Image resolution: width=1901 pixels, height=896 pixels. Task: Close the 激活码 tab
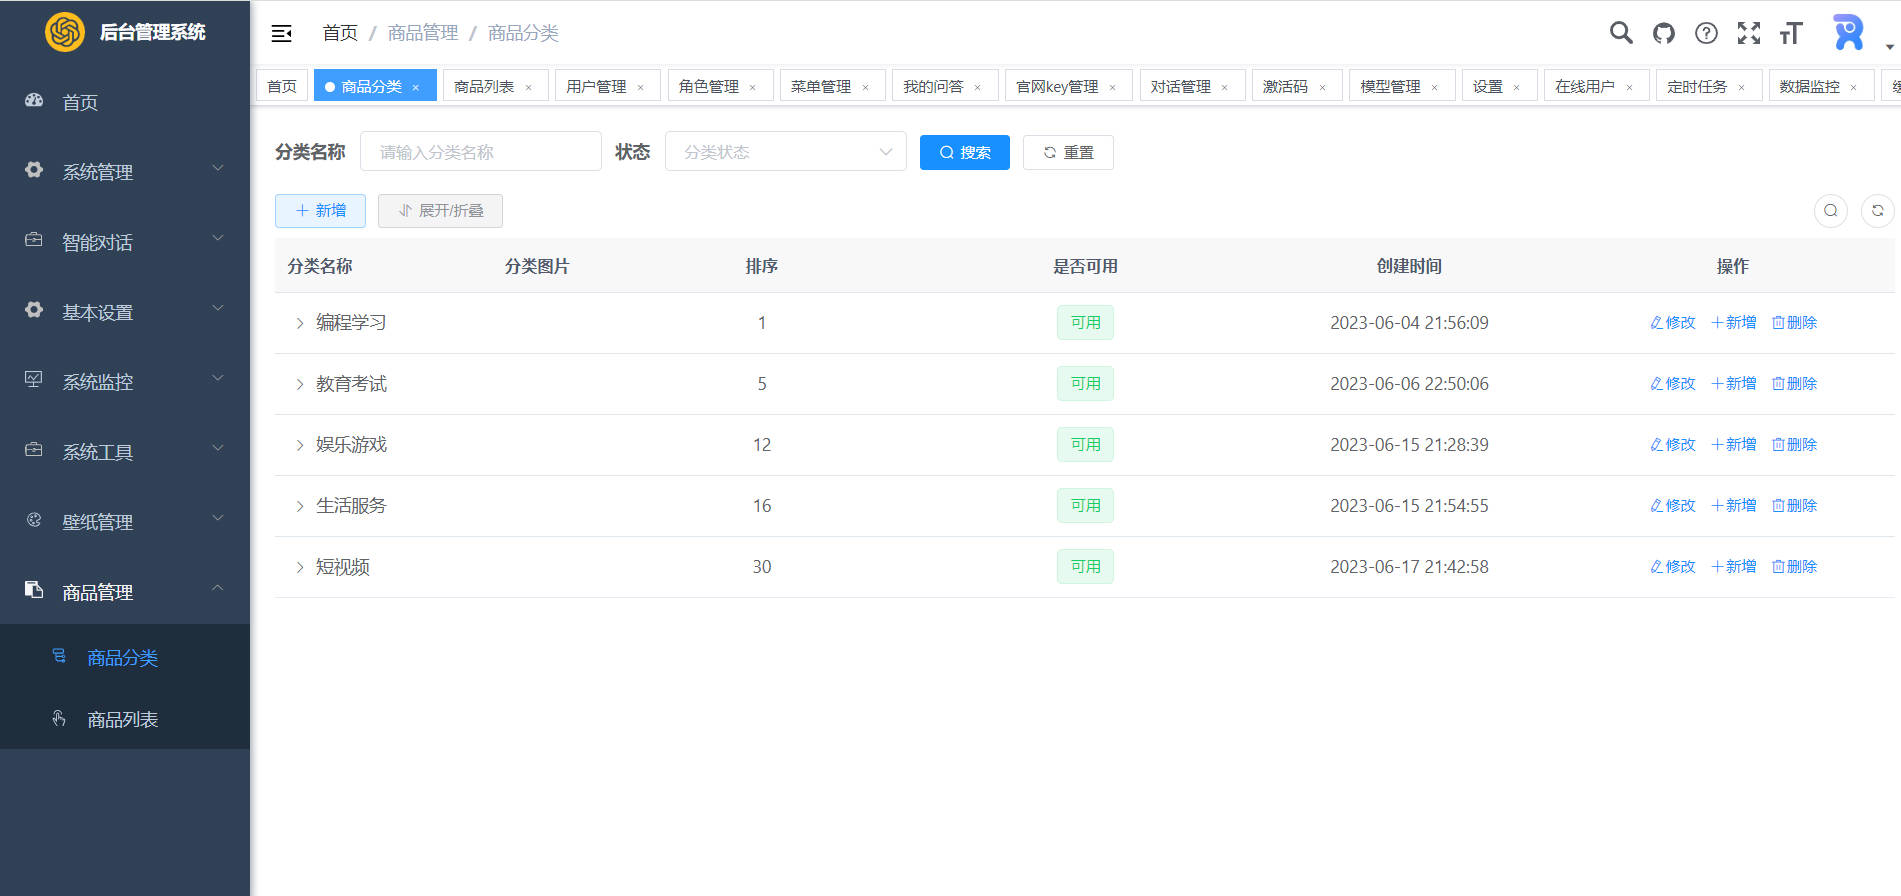point(1322,88)
